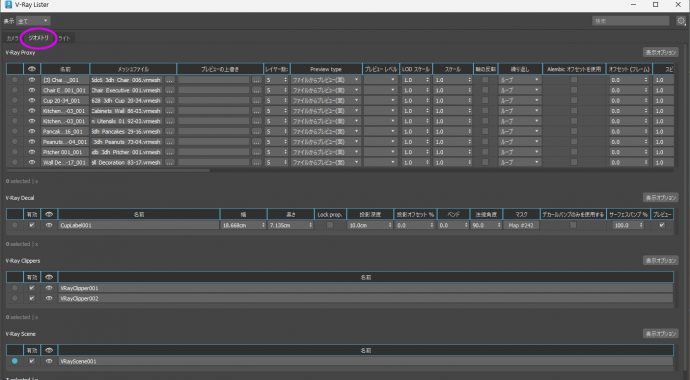The image size is (690, 380).
Task: Select the blue row indicator for VRayScene001
Action: point(15,361)
